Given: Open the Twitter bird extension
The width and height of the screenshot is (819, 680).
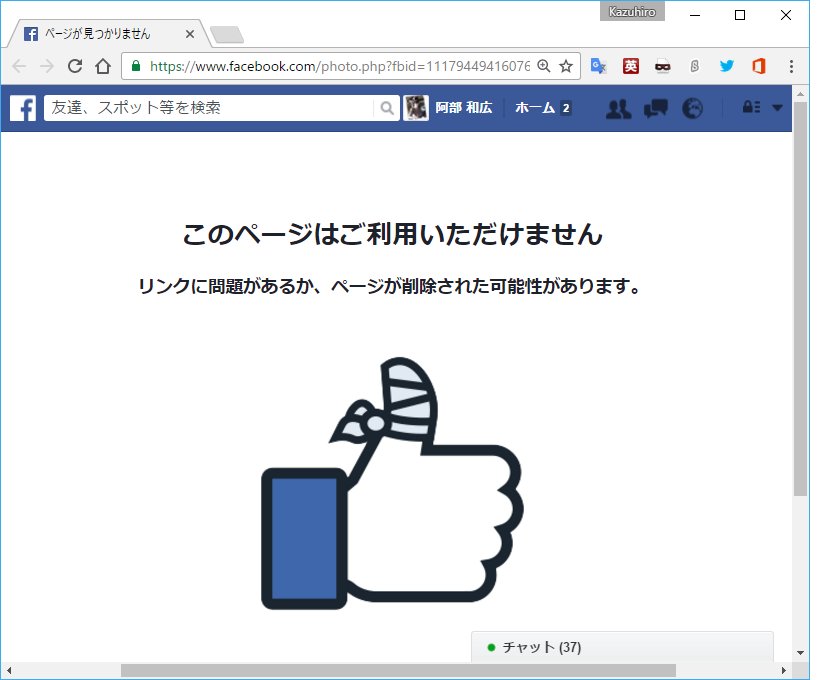Looking at the screenshot, I should 727,66.
